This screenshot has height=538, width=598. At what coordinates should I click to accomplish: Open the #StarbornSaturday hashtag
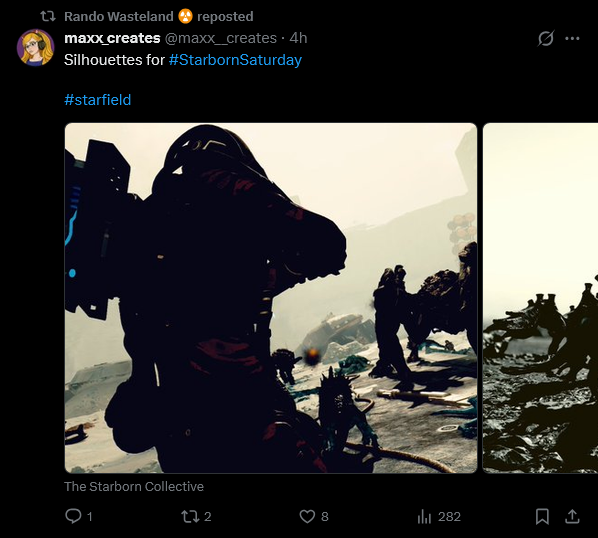(x=235, y=60)
